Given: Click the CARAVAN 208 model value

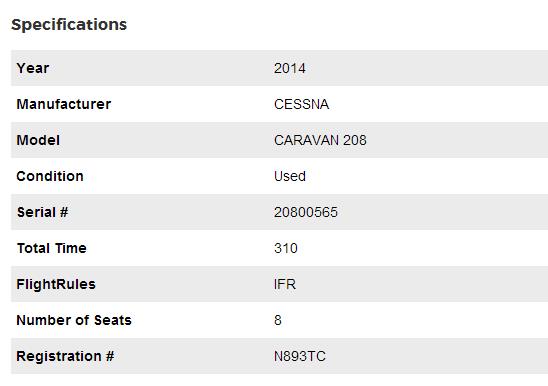Looking at the screenshot, I should [320, 140].
